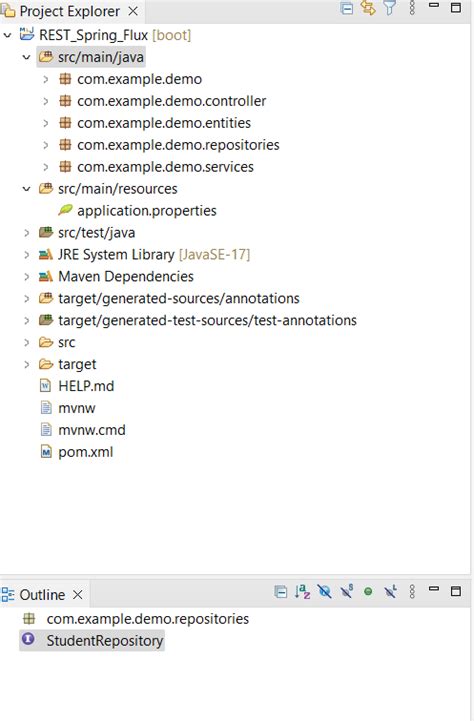Expand com.example.demo.controller package

pyautogui.click(x=46, y=101)
